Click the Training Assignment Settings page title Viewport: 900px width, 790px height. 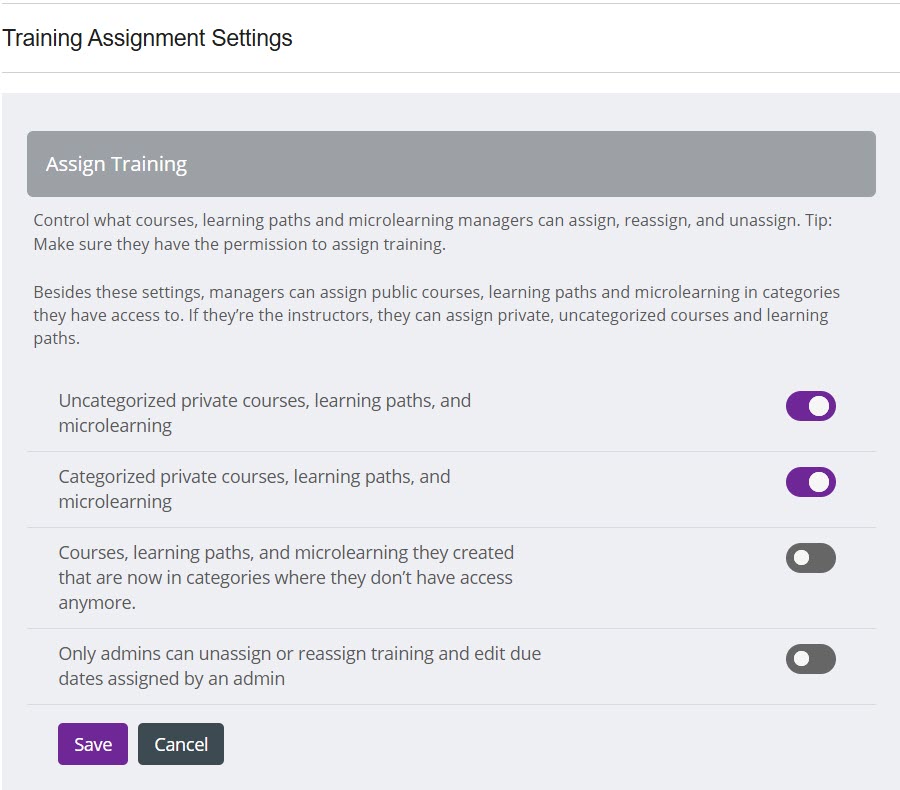point(148,38)
